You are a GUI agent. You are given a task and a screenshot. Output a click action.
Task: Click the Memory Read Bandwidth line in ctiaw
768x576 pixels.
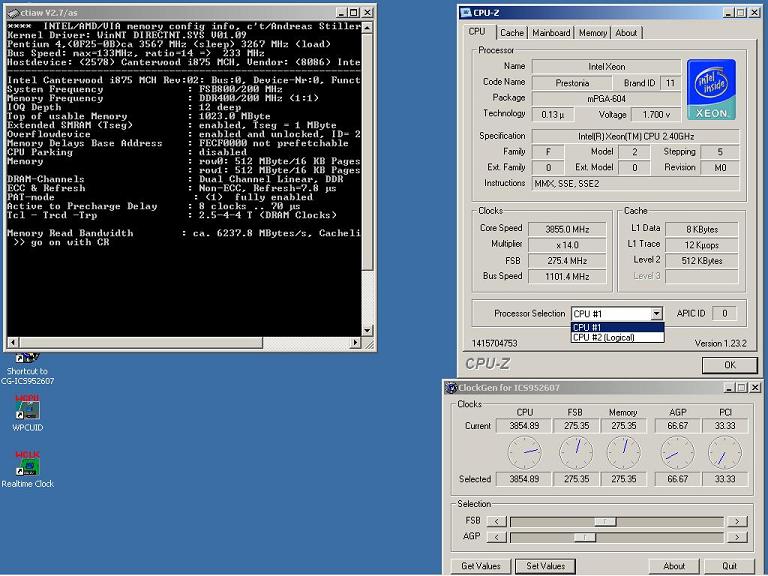[x=184, y=233]
